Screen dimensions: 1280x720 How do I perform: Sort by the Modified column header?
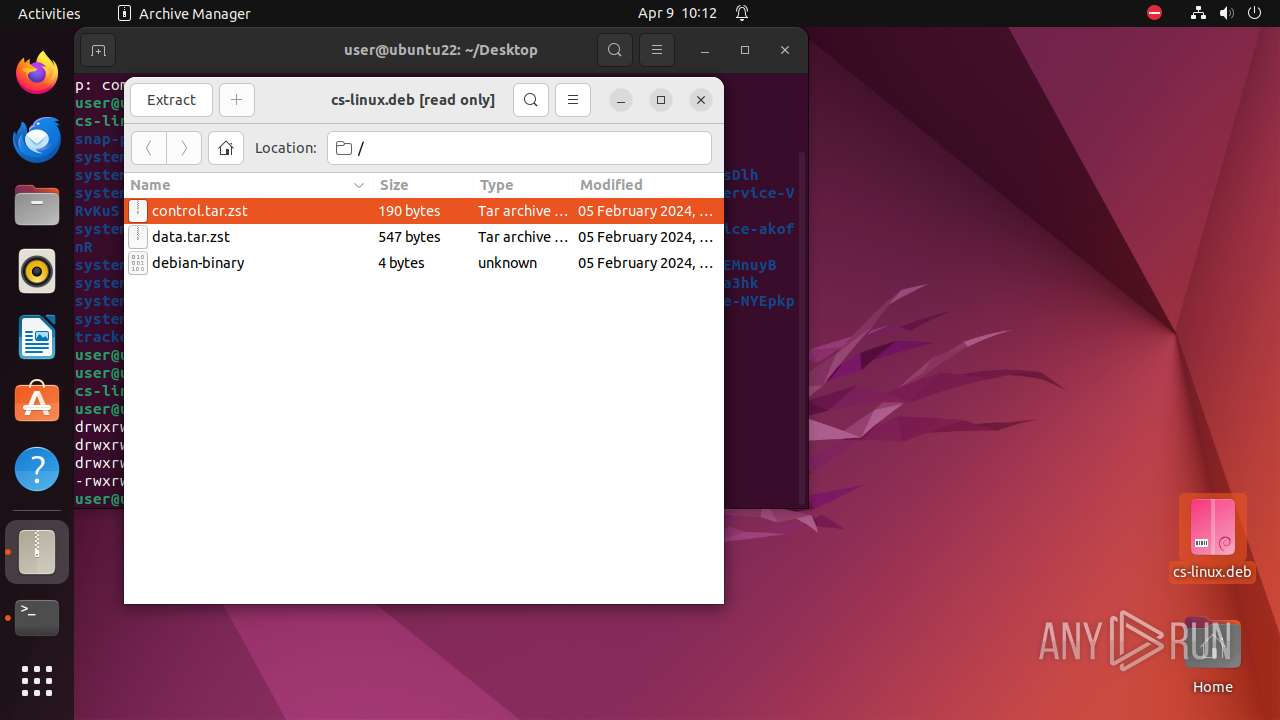point(647,185)
